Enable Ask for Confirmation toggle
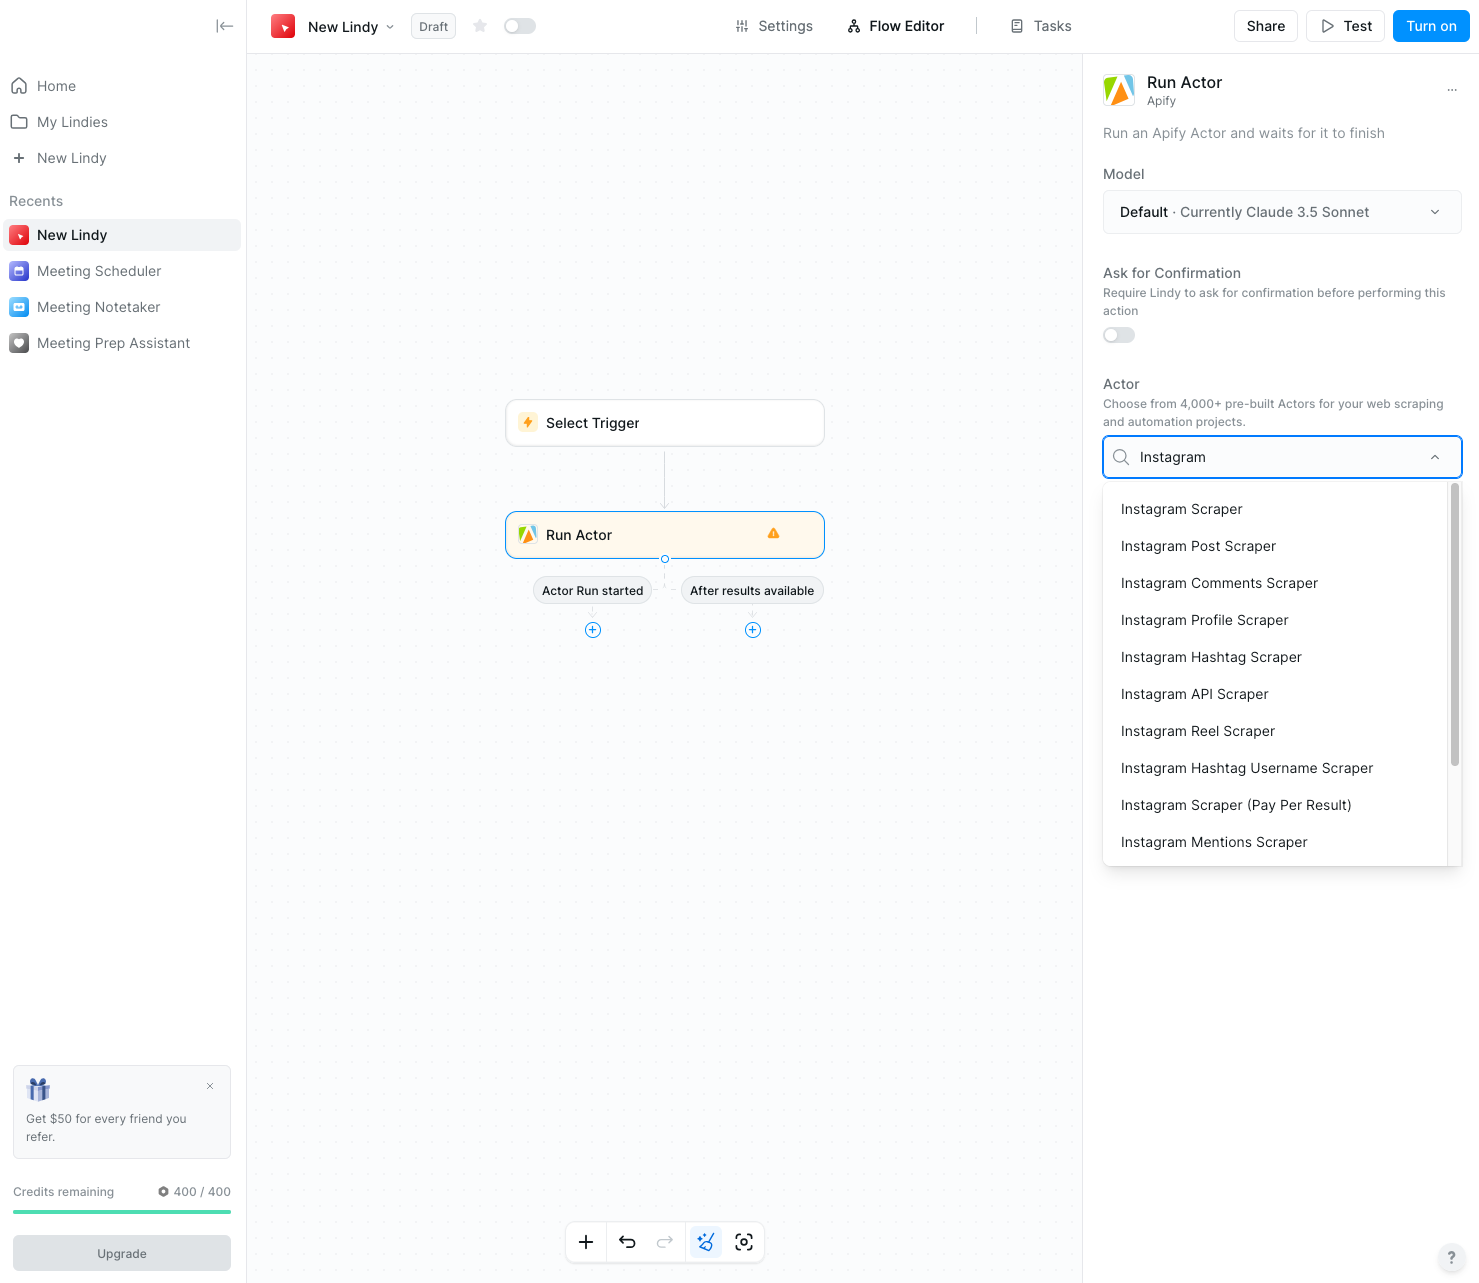This screenshot has height=1283, width=1479. 1119,335
